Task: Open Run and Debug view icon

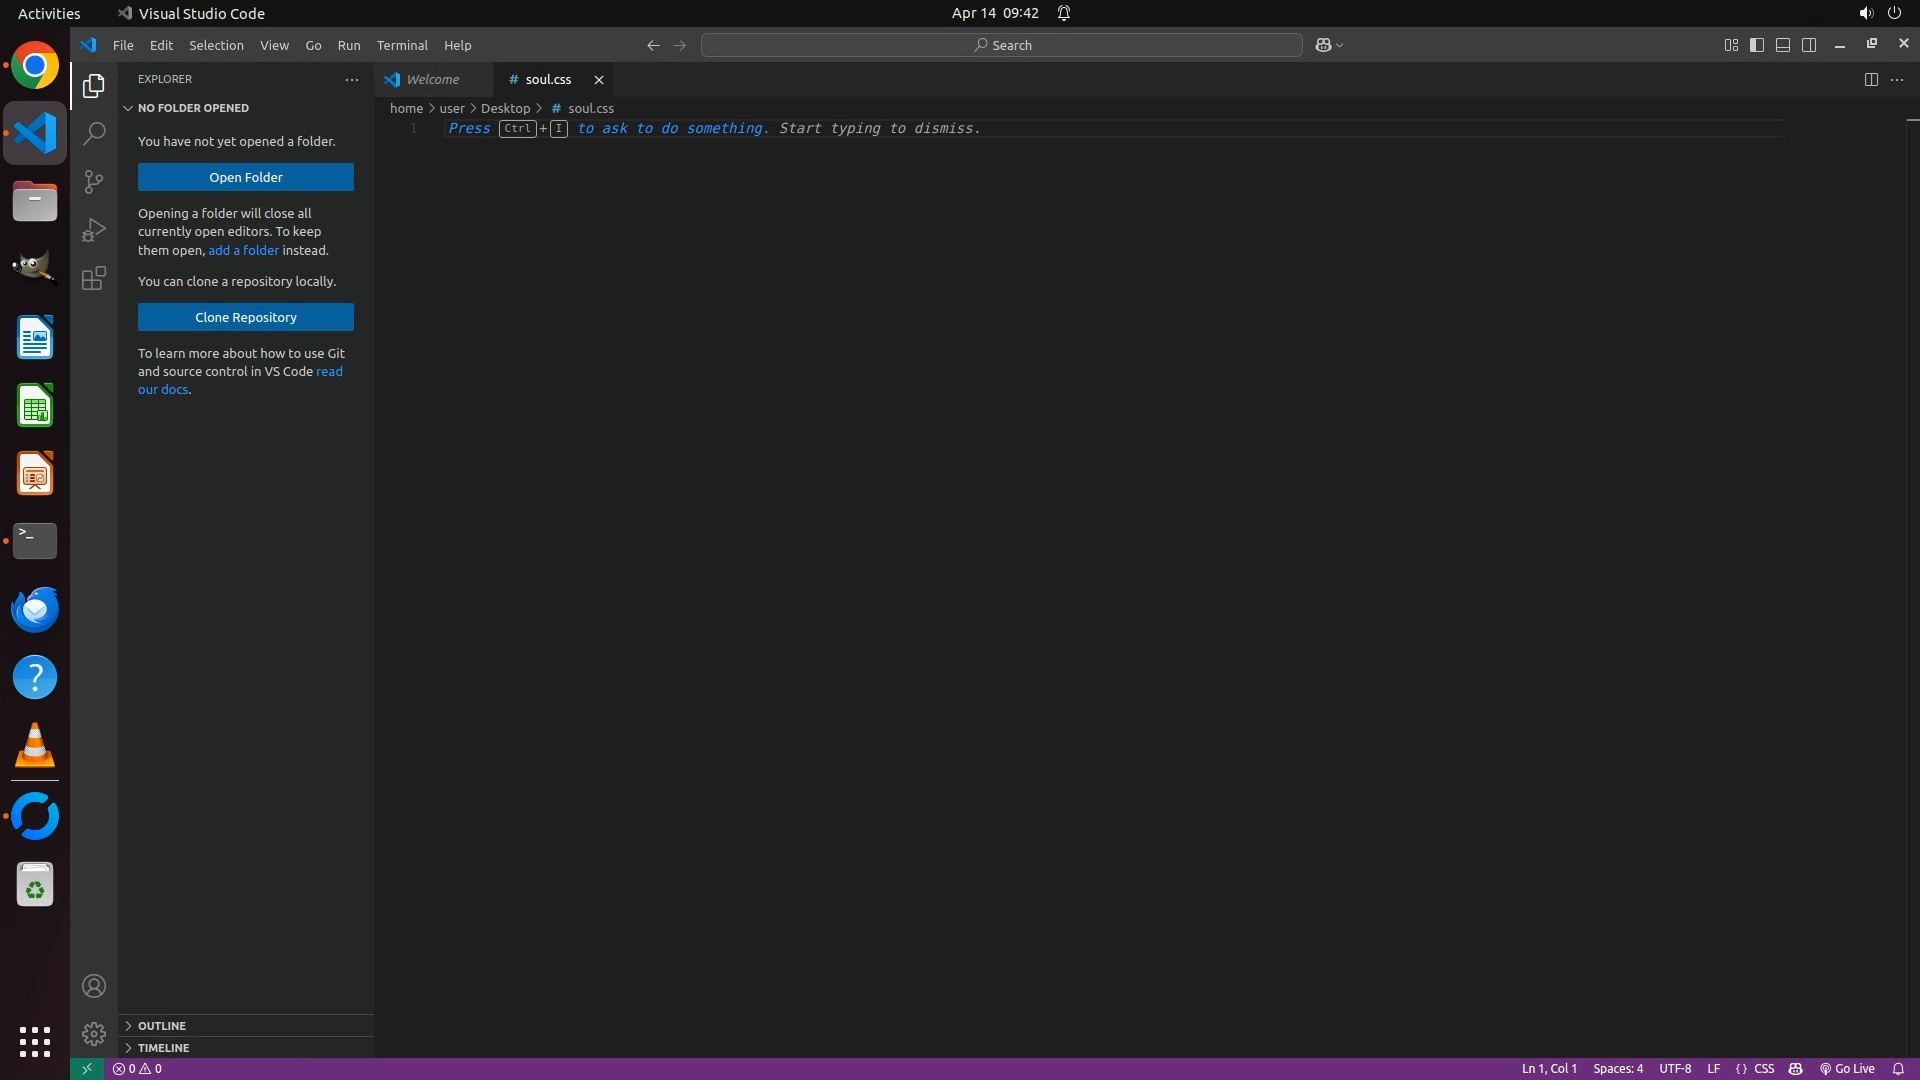Action: click(x=94, y=230)
